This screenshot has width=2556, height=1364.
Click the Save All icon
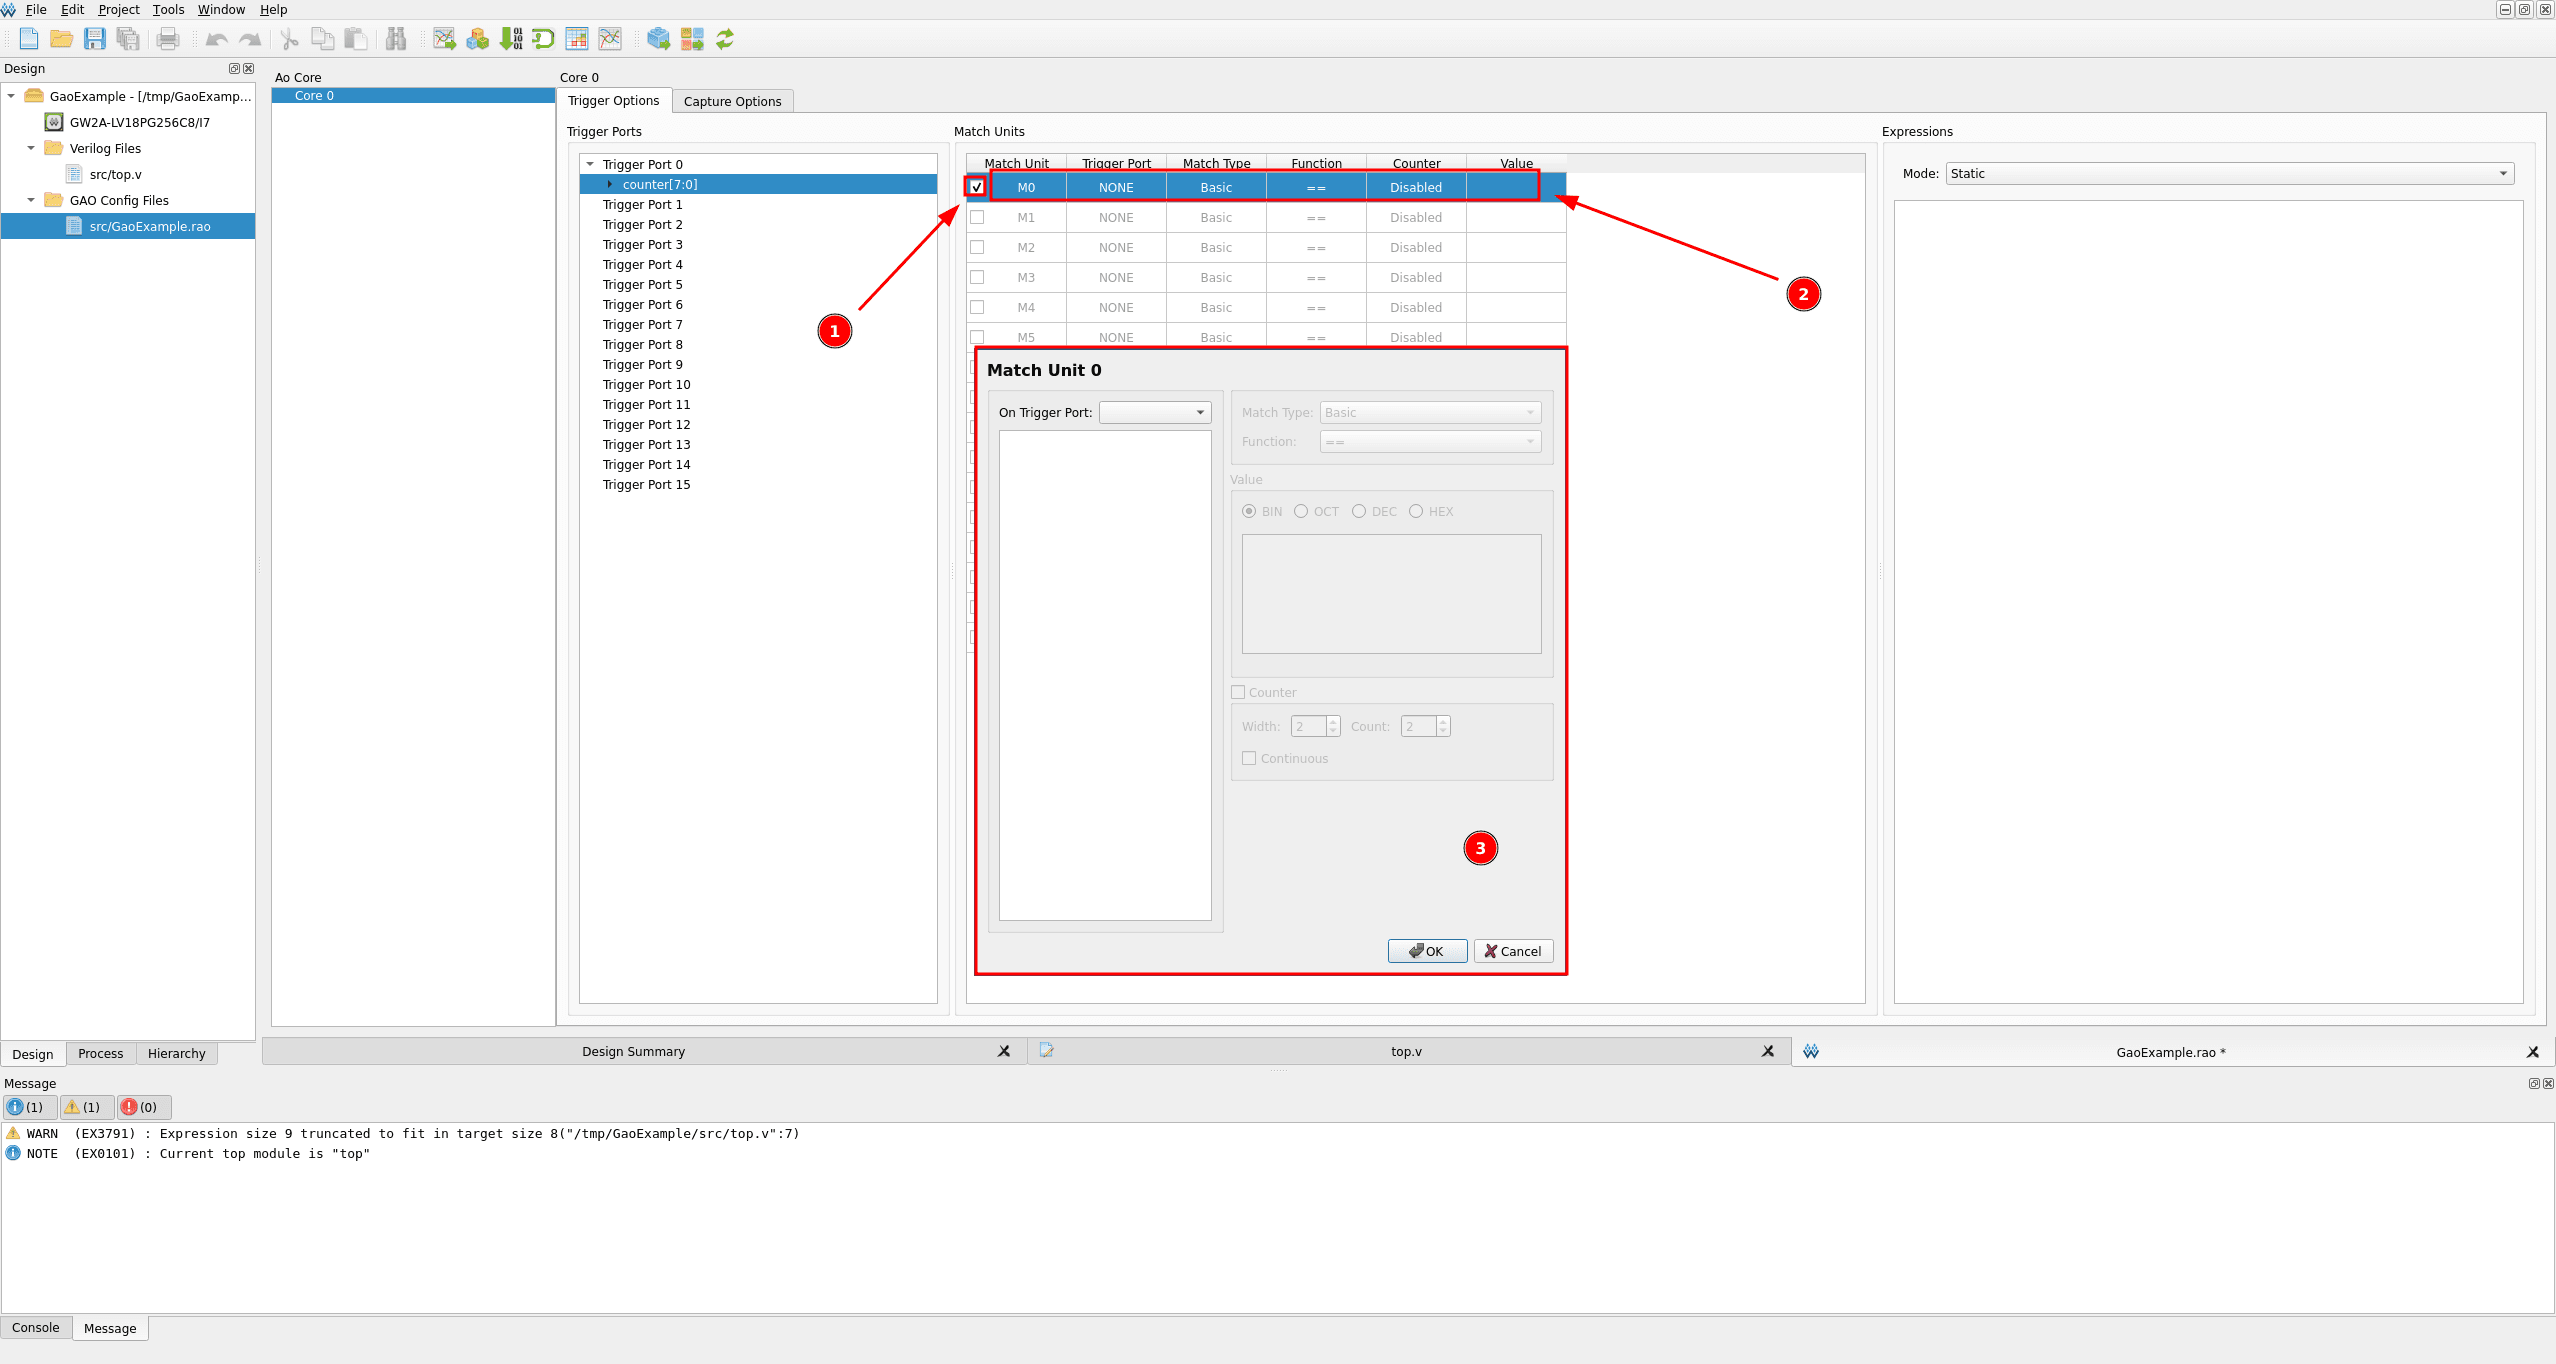(x=128, y=39)
